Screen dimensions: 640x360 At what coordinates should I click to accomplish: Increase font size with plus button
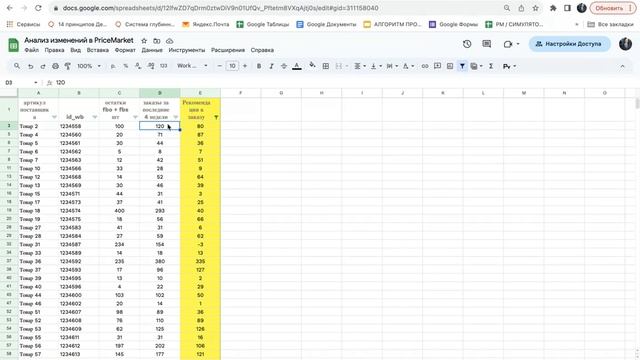point(245,66)
